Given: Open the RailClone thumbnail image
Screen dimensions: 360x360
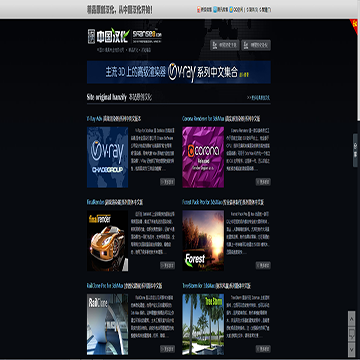Looking at the screenshot, I should point(107,324).
